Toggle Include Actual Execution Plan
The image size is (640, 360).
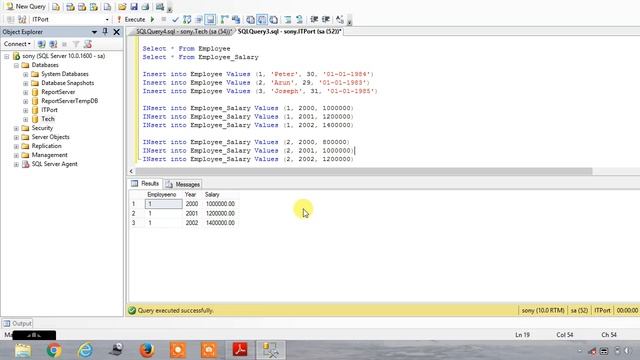pyautogui.click(x=224, y=20)
